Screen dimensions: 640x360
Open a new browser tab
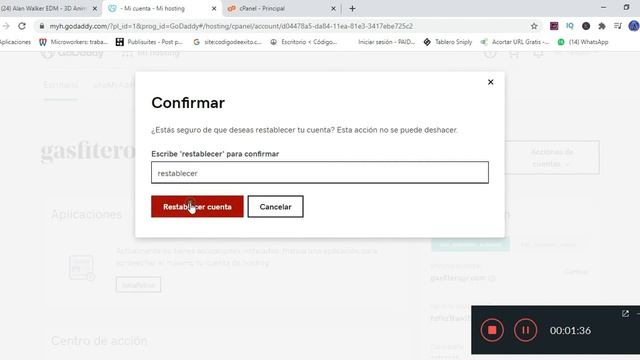[x=352, y=8]
